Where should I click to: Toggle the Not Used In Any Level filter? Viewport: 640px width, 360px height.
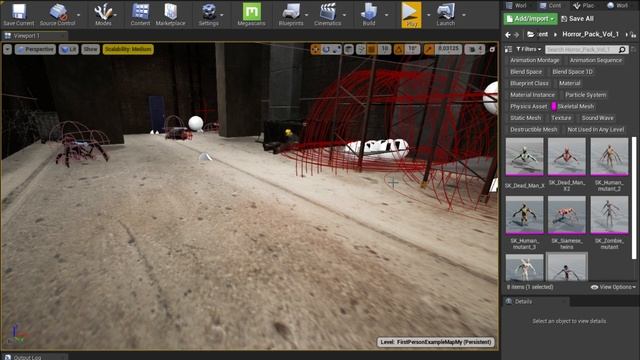pyautogui.click(x=596, y=129)
